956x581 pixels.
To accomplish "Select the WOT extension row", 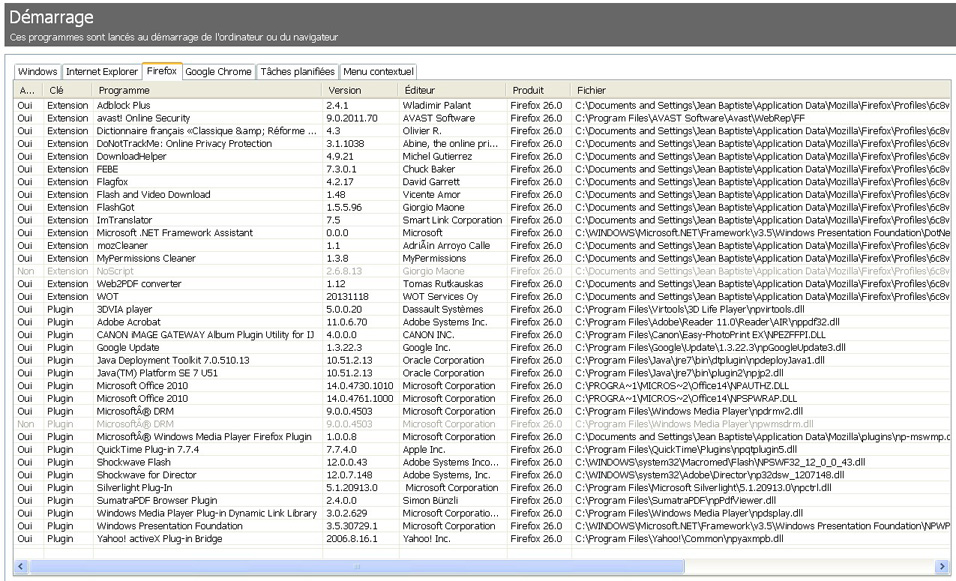I will coord(482,297).
